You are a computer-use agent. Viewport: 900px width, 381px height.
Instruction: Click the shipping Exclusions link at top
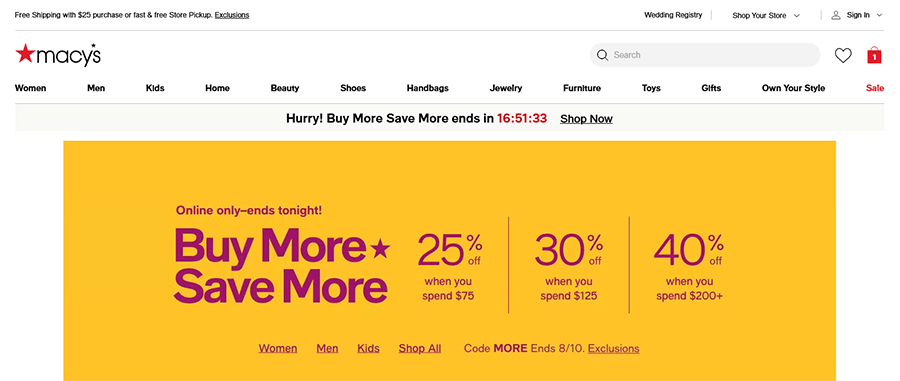click(x=232, y=15)
